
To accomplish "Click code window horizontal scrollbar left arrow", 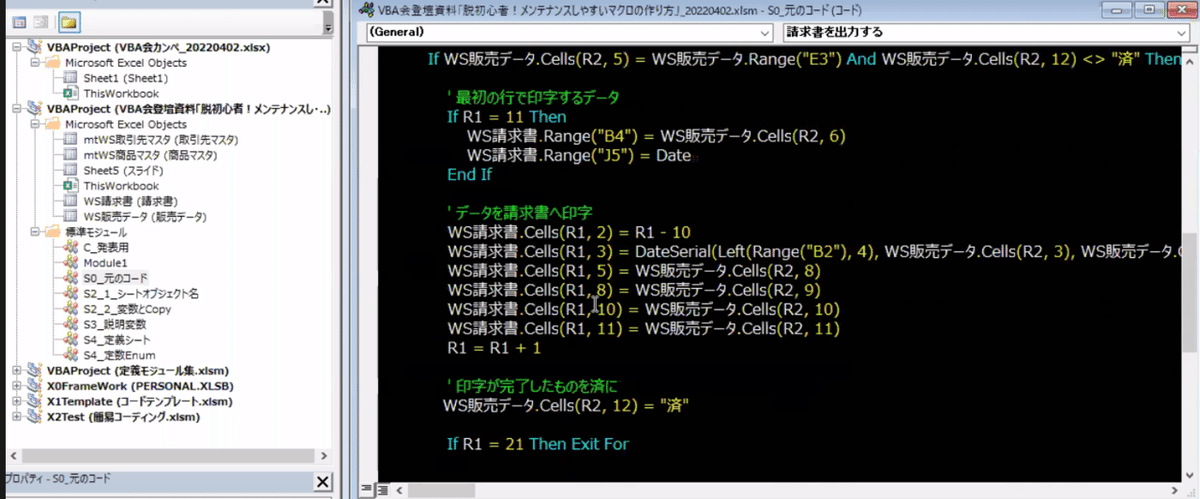I will (401, 489).
